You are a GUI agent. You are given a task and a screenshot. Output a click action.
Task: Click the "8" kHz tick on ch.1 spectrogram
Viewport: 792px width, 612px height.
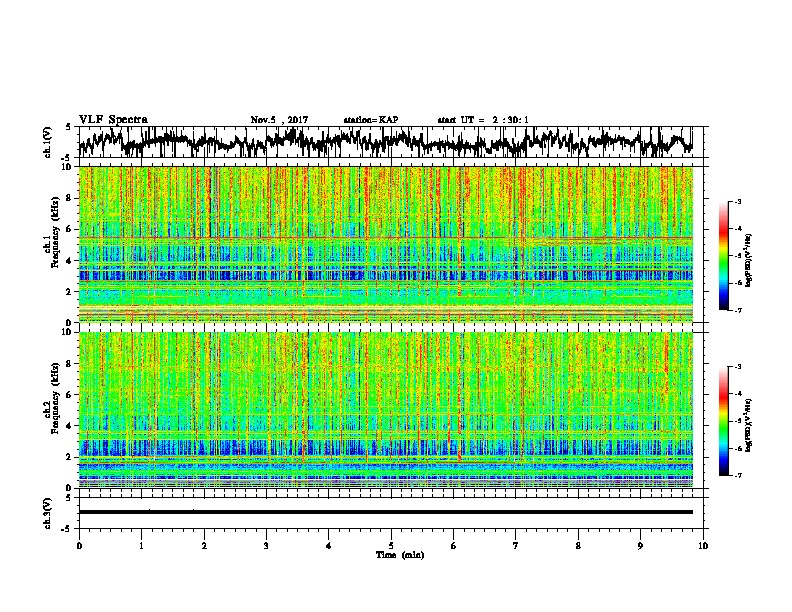[70, 198]
